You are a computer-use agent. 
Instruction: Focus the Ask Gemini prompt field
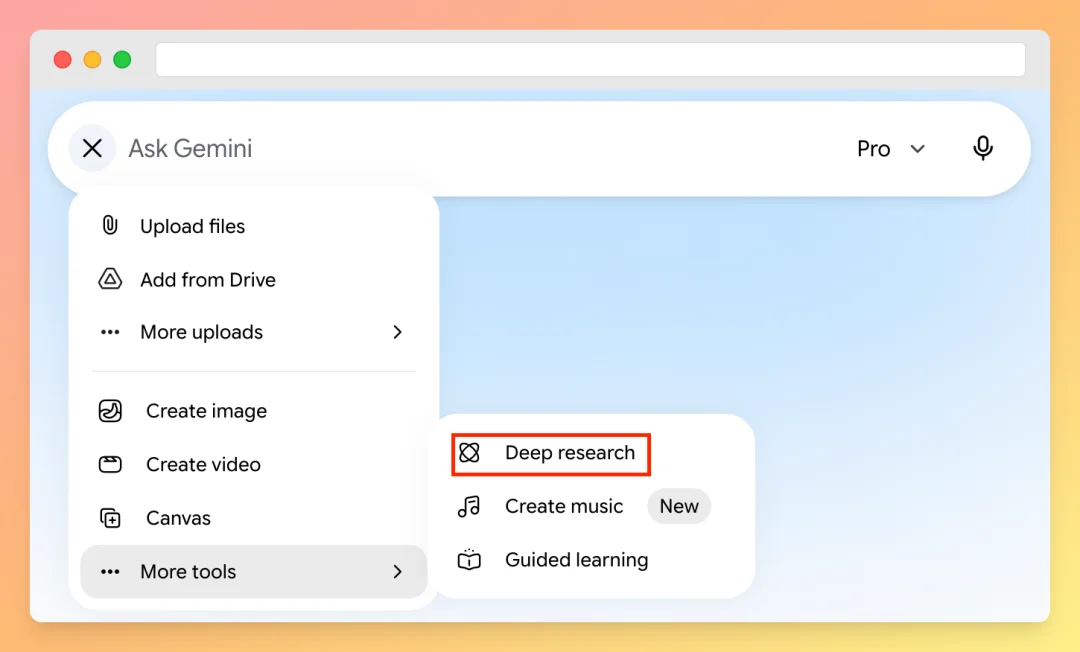(x=482, y=149)
